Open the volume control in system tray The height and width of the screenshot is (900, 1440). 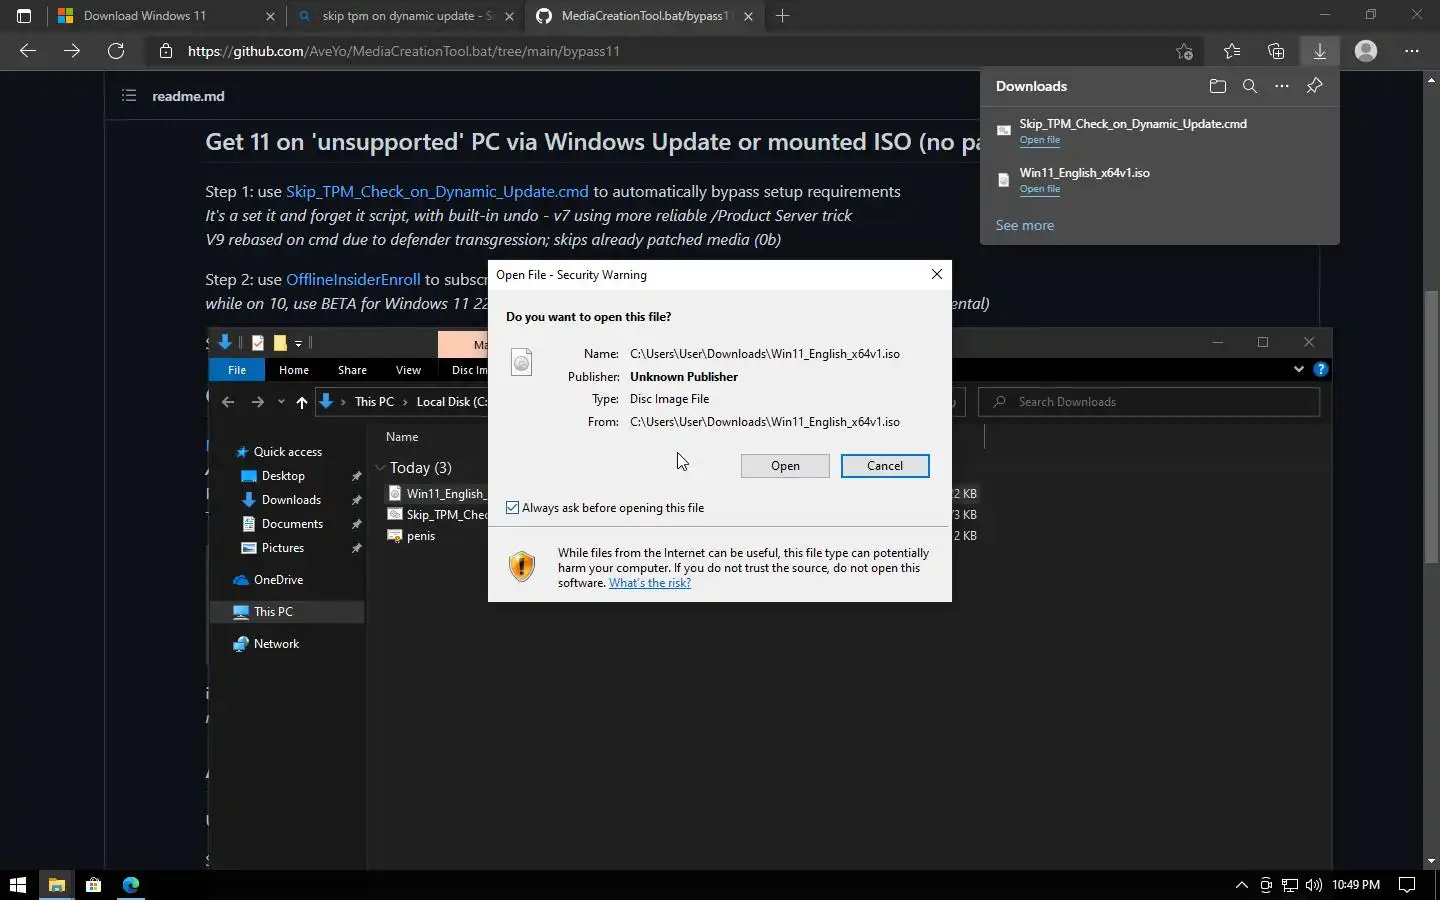coord(1314,884)
